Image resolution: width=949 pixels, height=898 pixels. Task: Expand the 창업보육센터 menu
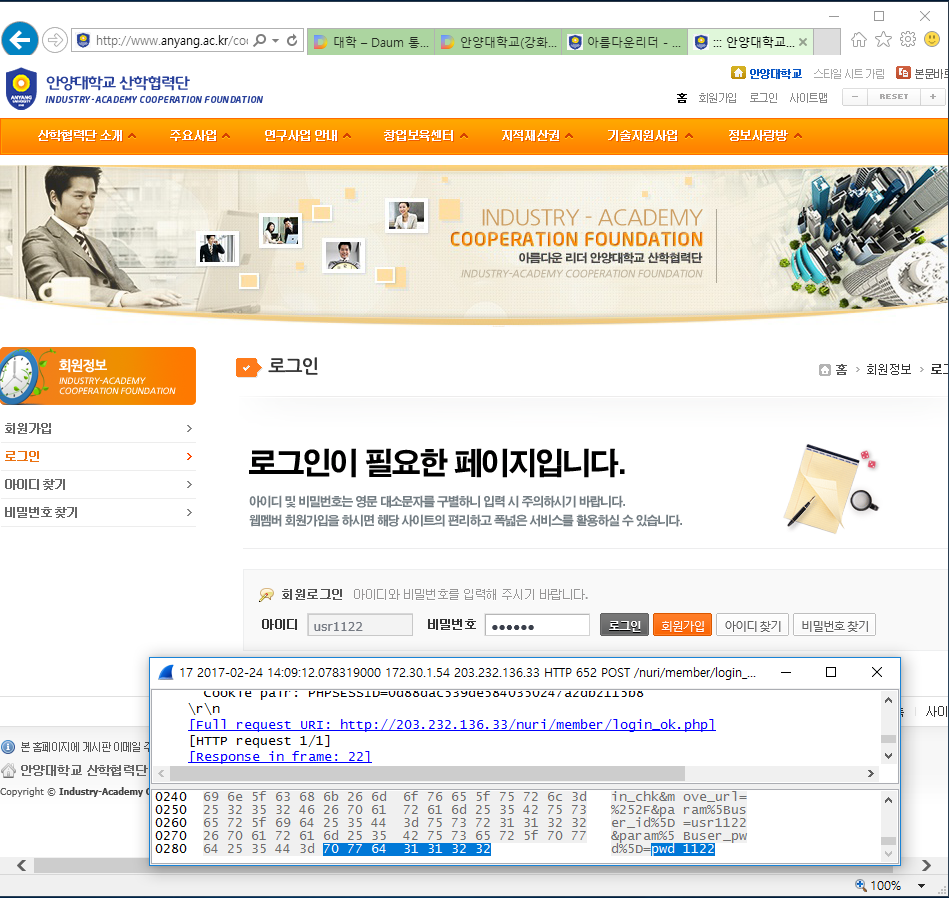click(x=425, y=136)
